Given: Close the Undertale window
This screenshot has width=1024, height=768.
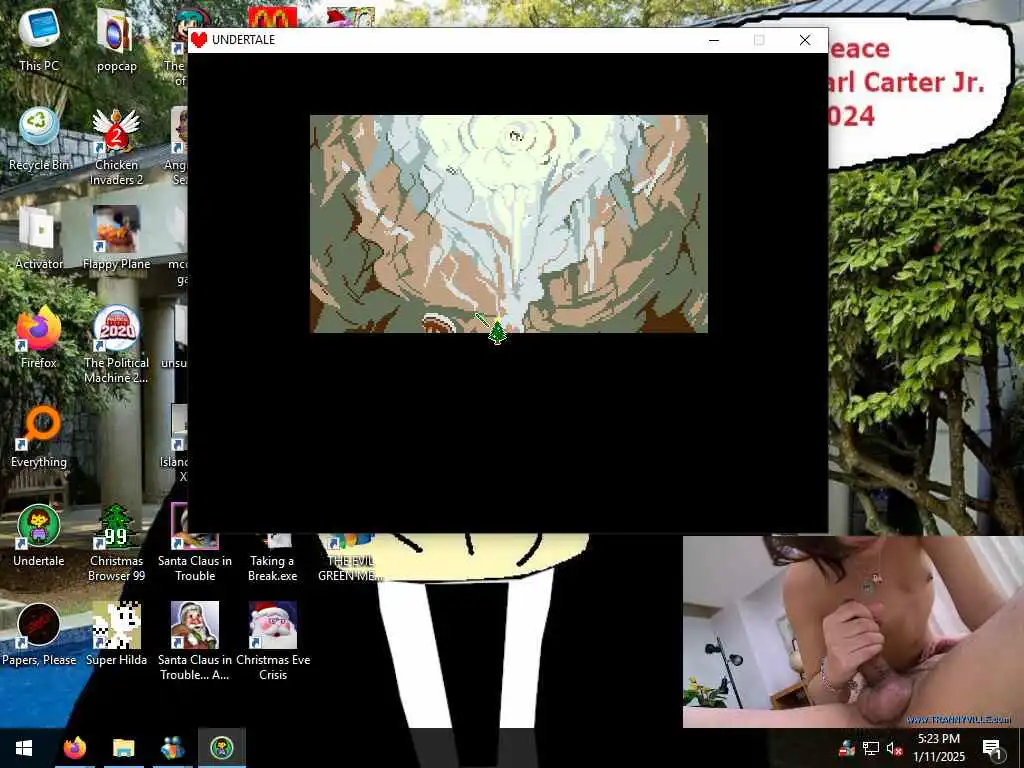Looking at the screenshot, I should click(x=805, y=40).
